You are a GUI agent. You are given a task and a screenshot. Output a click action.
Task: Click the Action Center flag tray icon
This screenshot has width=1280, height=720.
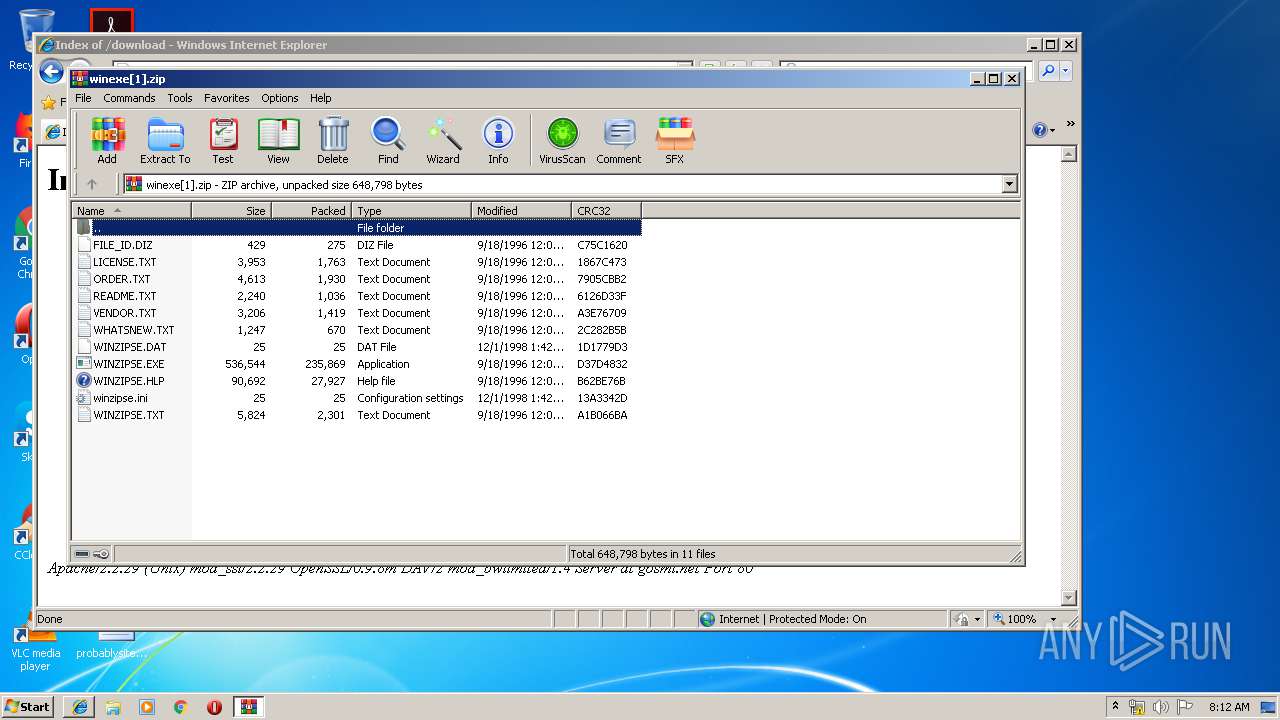point(1185,707)
